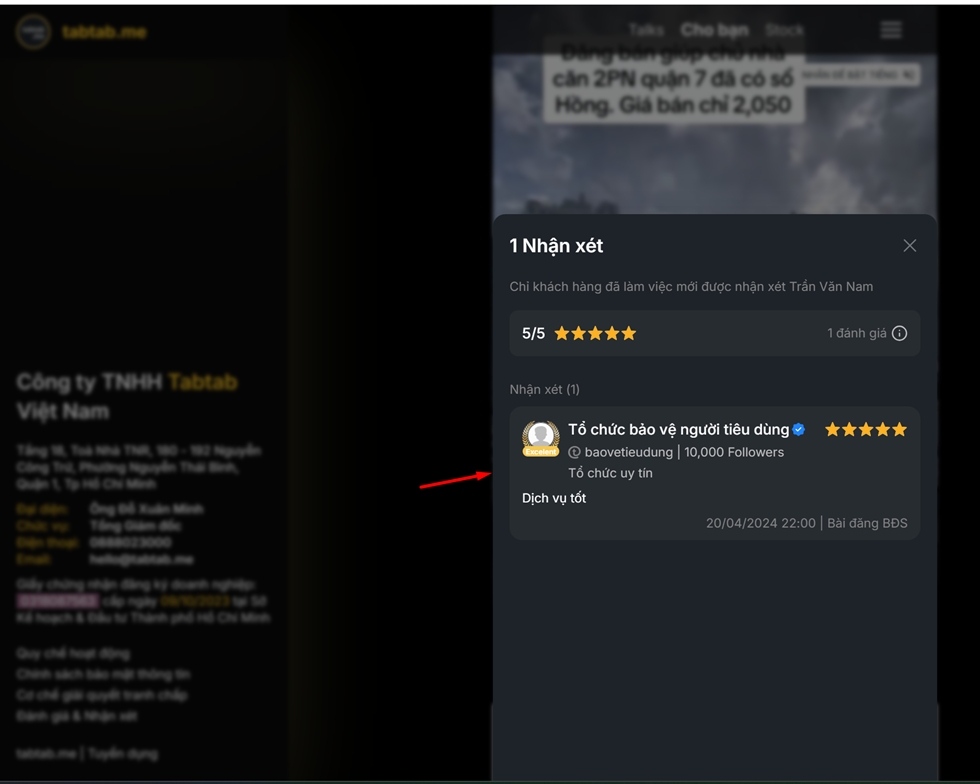The image size is (980, 784).
Task: Click the blue verified badge after reviewer name
Action: click(x=798, y=430)
